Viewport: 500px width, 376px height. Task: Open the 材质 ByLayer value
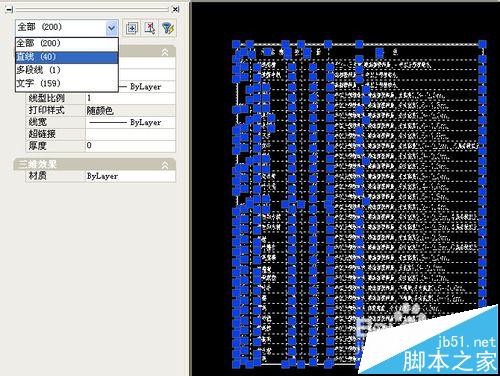(130, 176)
